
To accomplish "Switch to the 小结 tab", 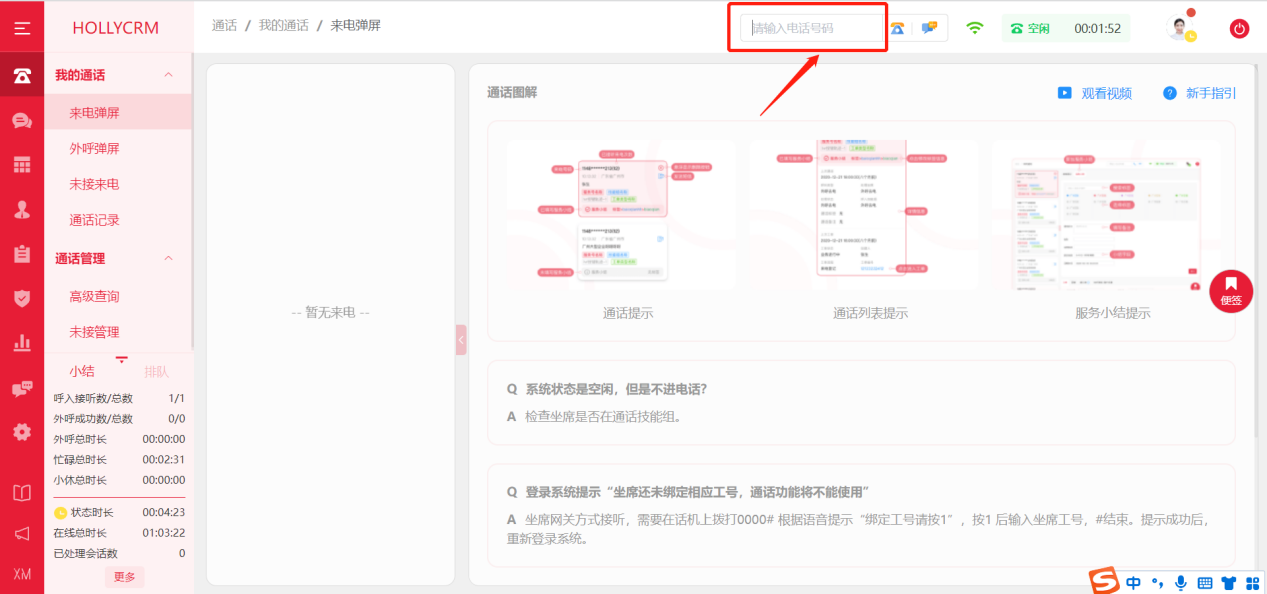I will point(82,371).
